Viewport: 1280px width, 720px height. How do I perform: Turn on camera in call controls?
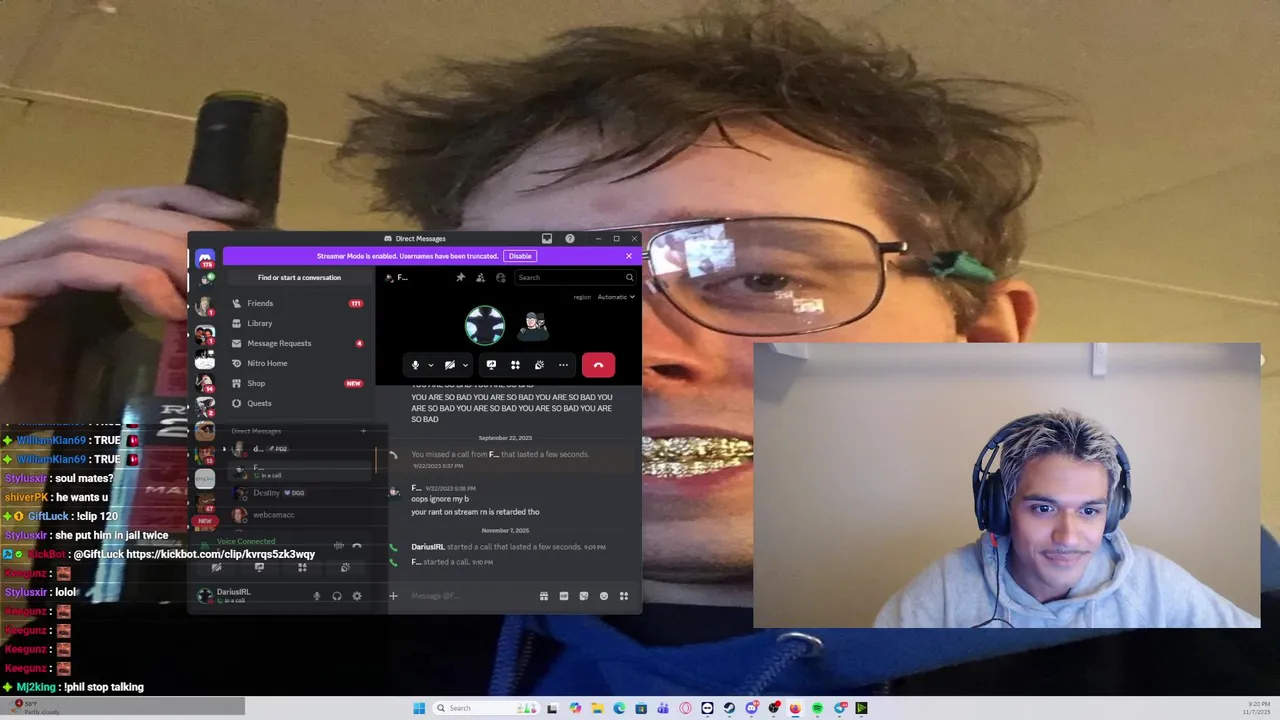coord(450,365)
